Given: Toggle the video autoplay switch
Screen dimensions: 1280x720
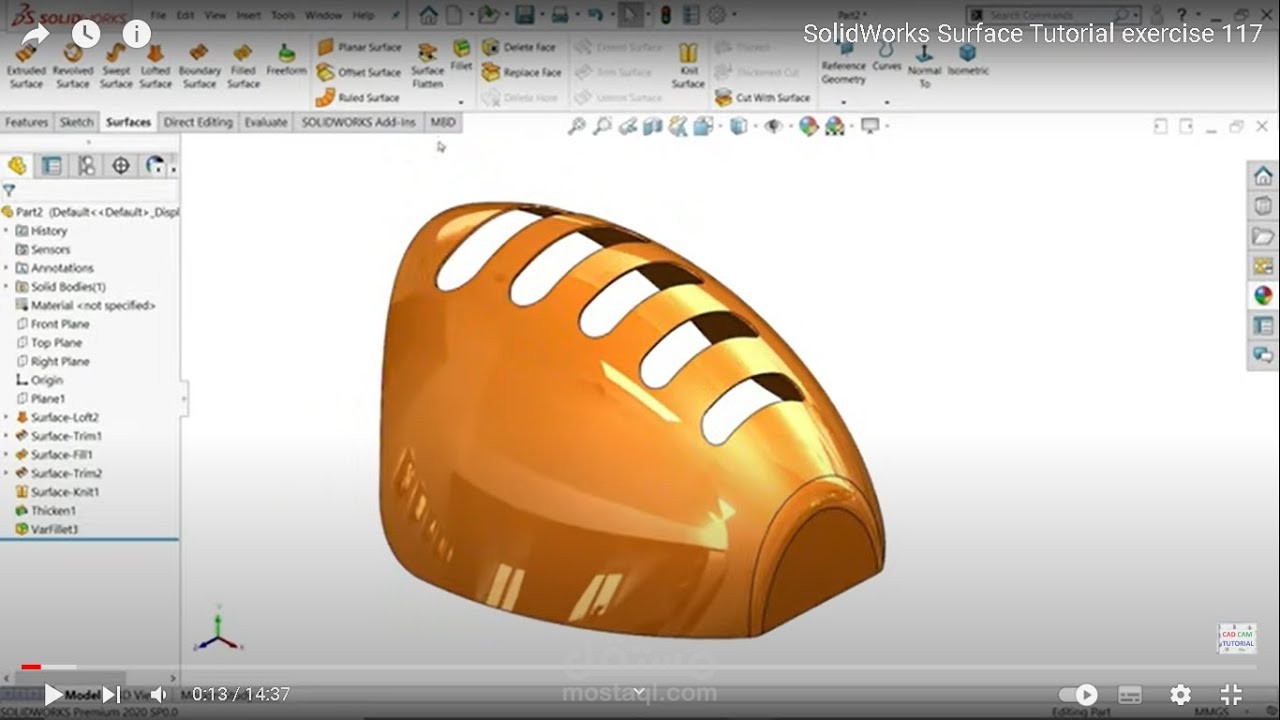Looking at the screenshot, I should click(1078, 694).
